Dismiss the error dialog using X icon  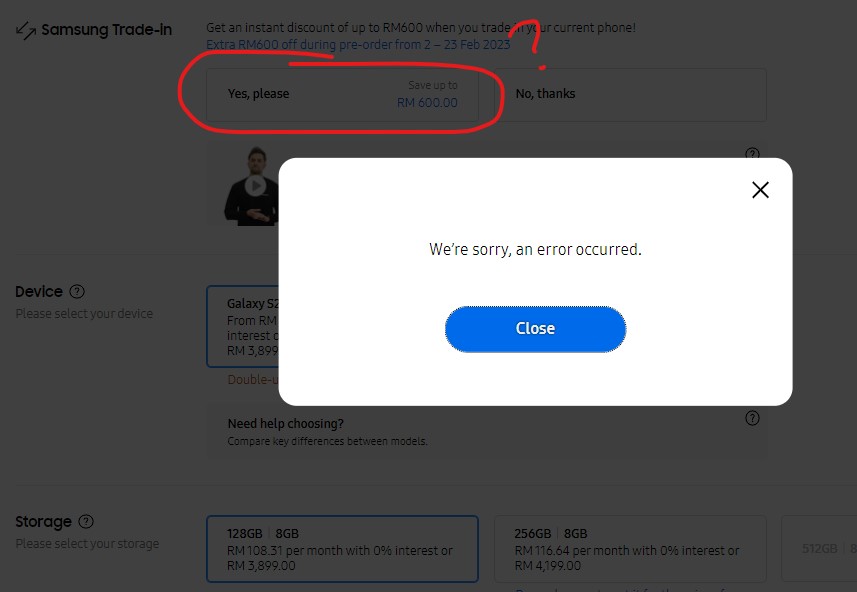(760, 190)
